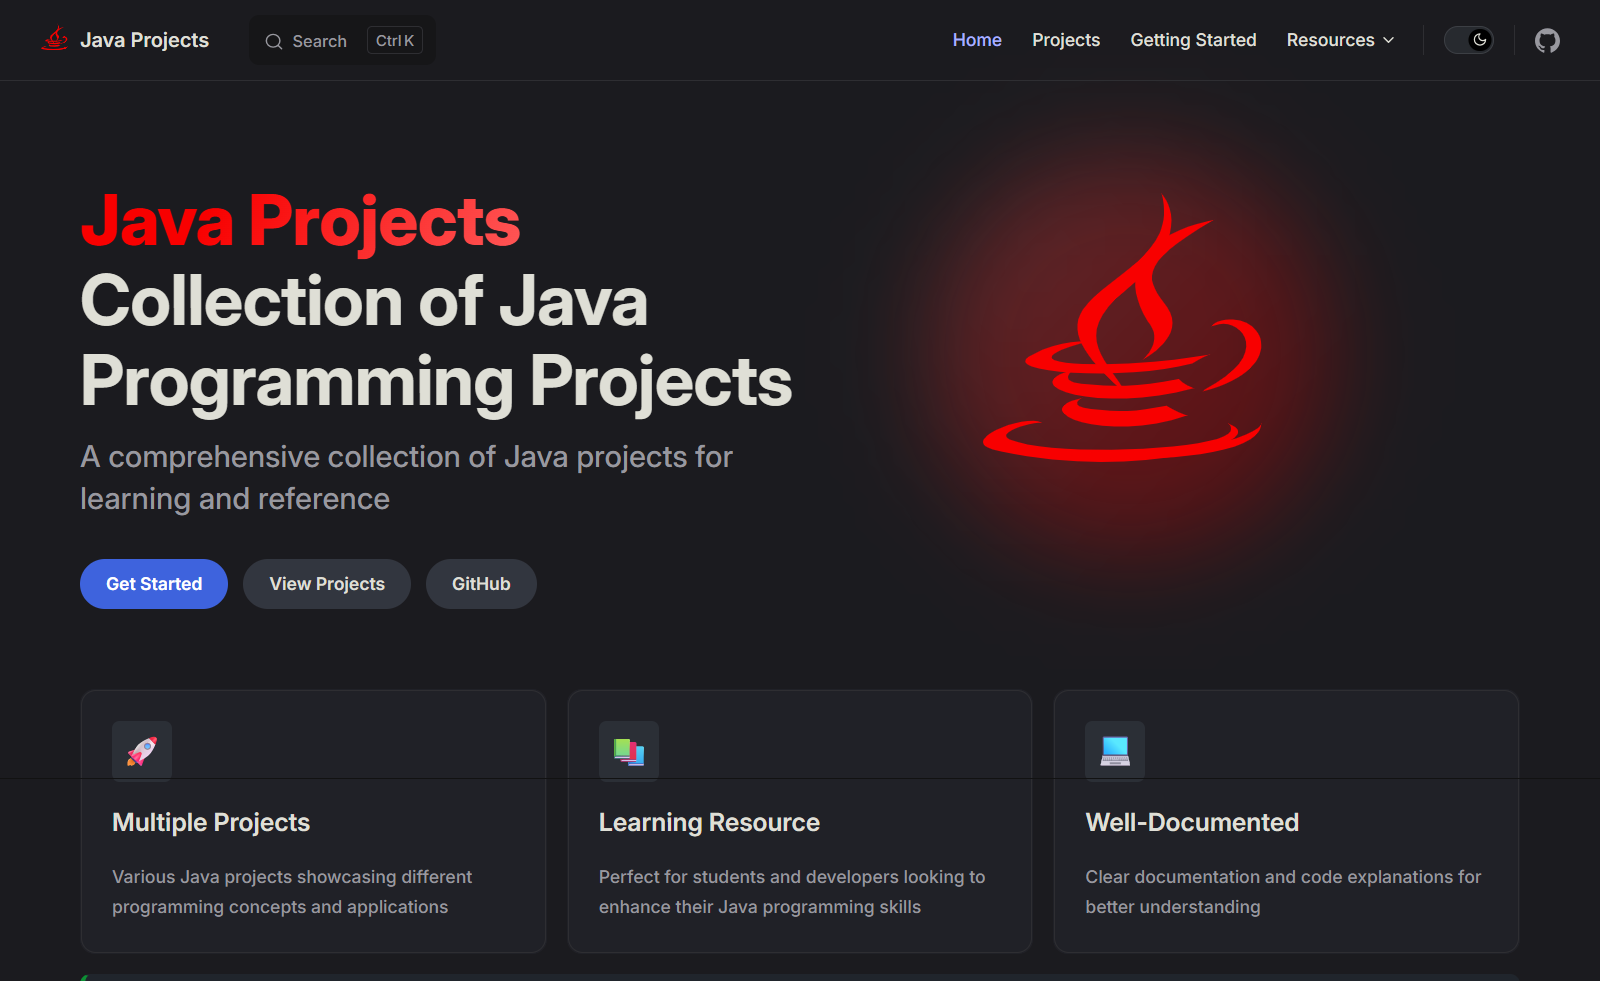Click the Well-Documented card title
1600x981 pixels.
point(1192,822)
